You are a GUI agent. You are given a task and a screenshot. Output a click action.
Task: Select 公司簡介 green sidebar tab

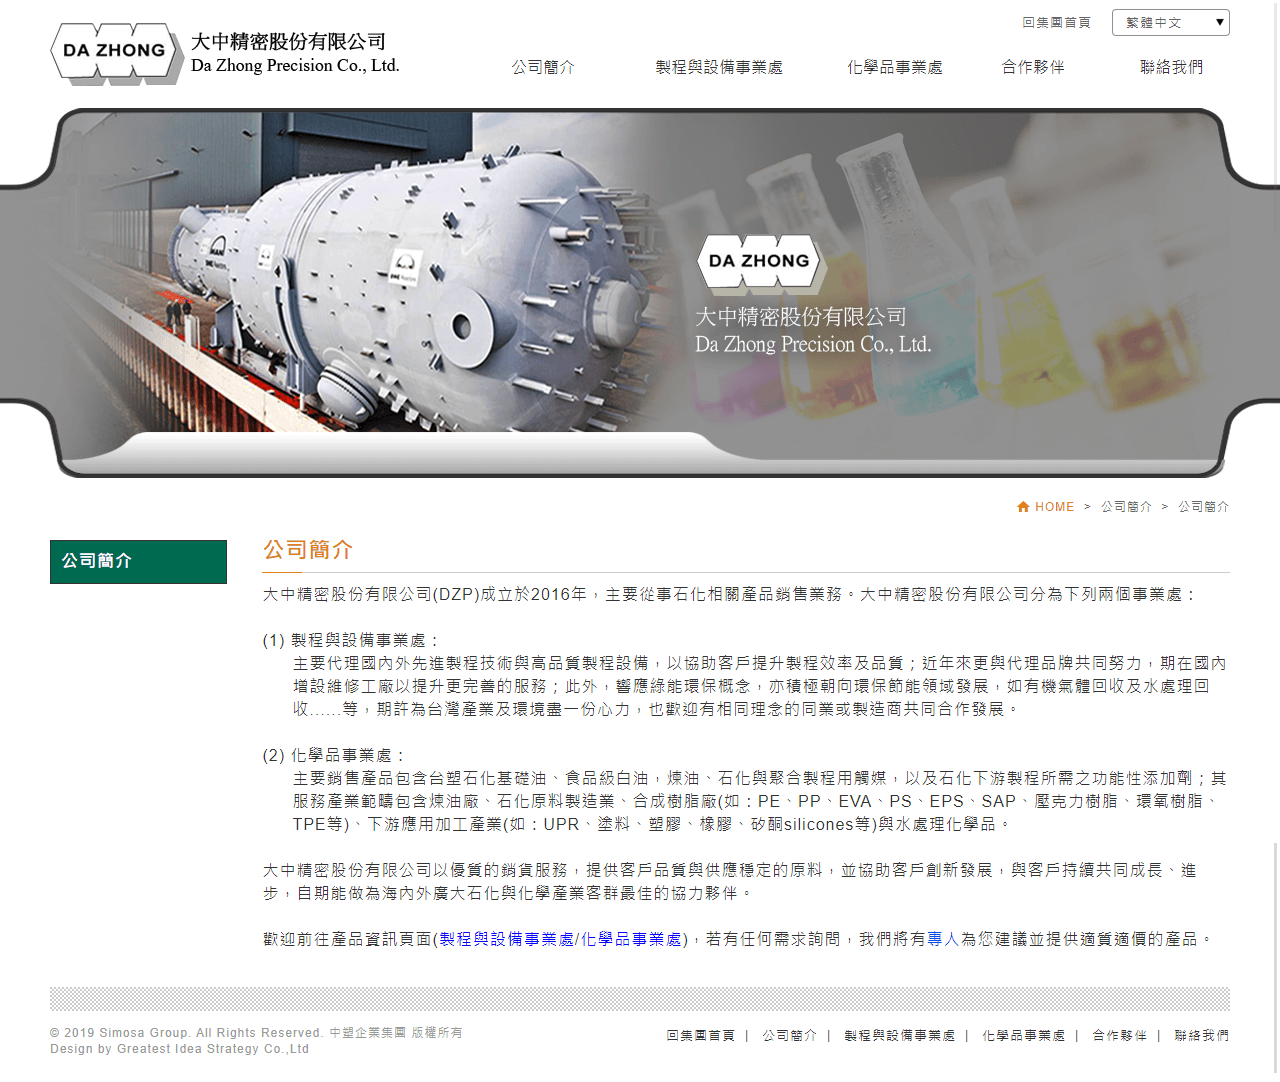point(138,562)
